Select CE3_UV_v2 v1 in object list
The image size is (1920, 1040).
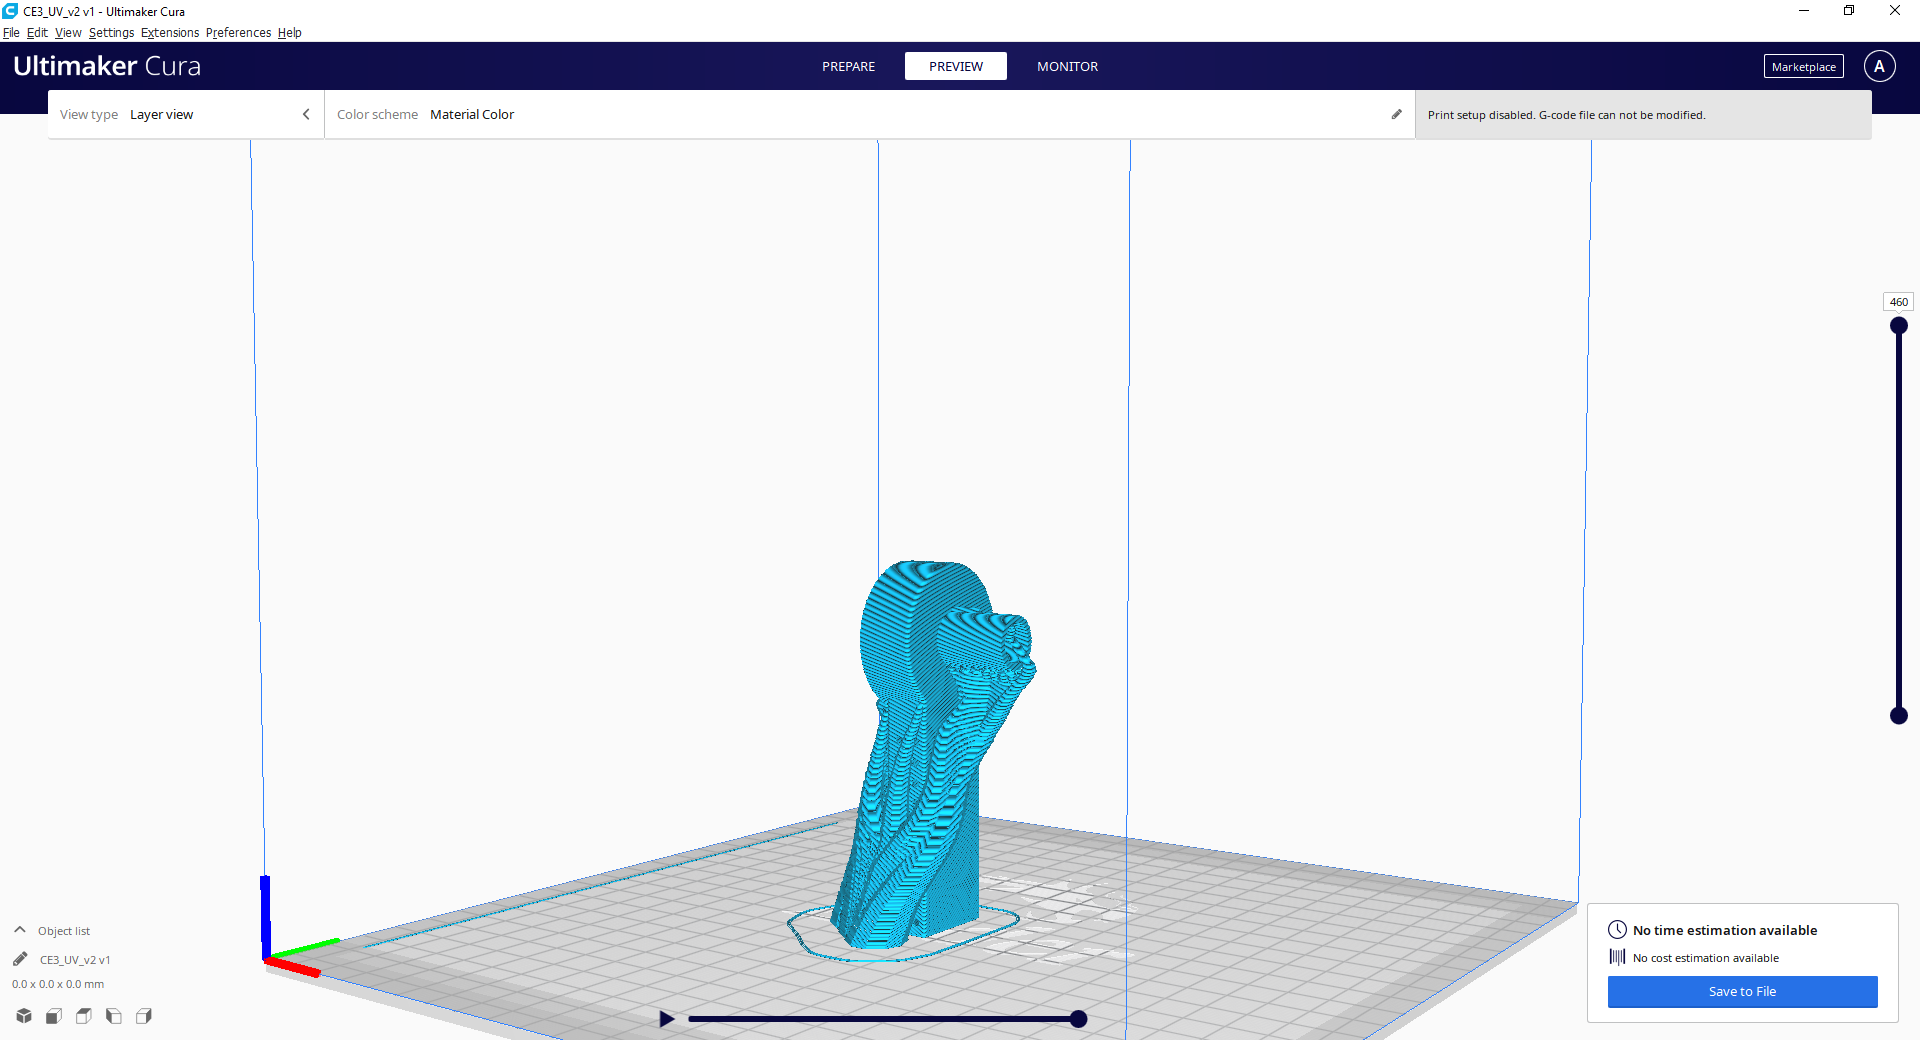[x=75, y=960]
